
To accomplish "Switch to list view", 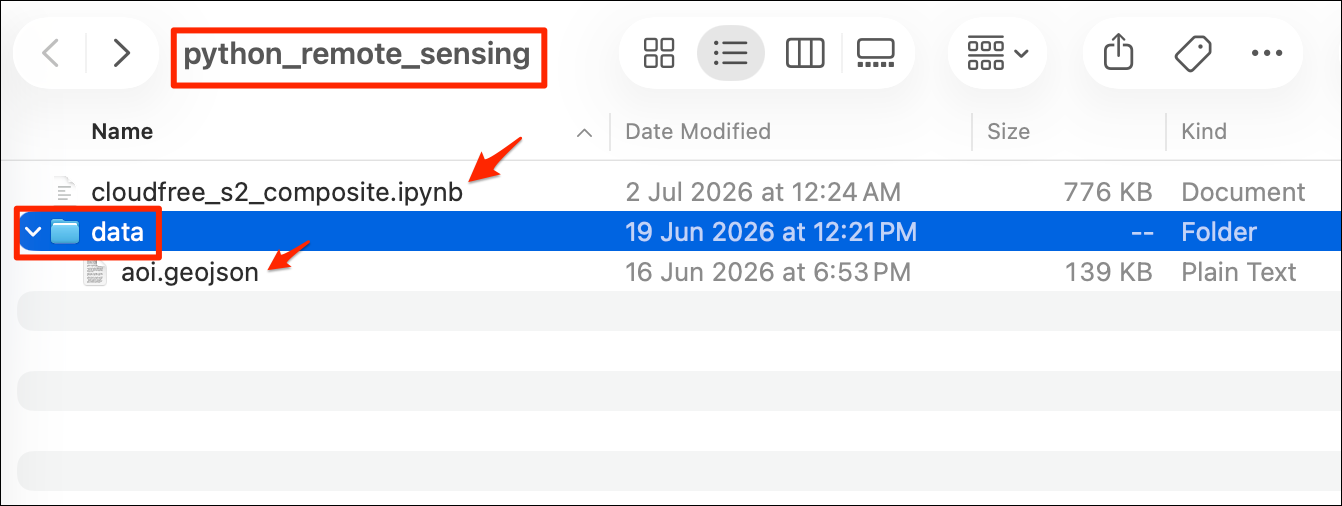I will [x=731, y=53].
